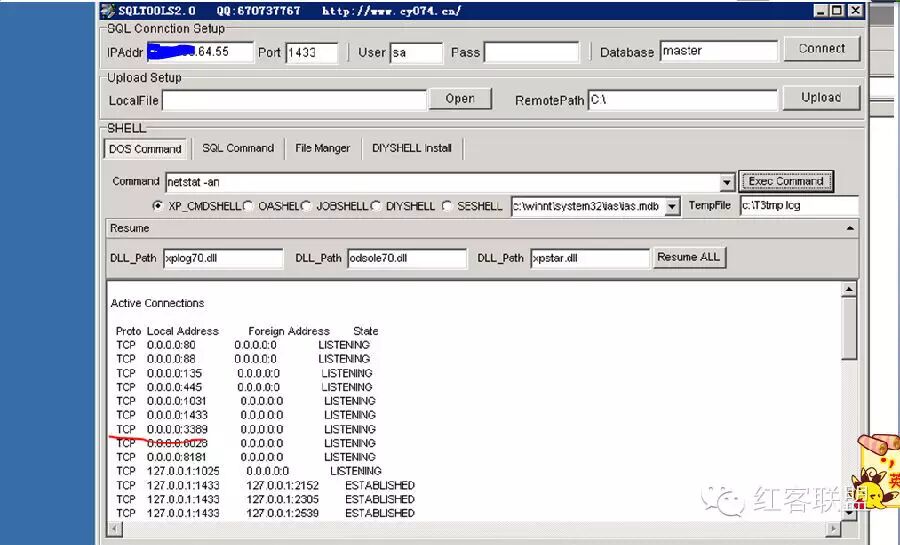Click the 0.0.0.0:3389 local address entry

coord(177,429)
